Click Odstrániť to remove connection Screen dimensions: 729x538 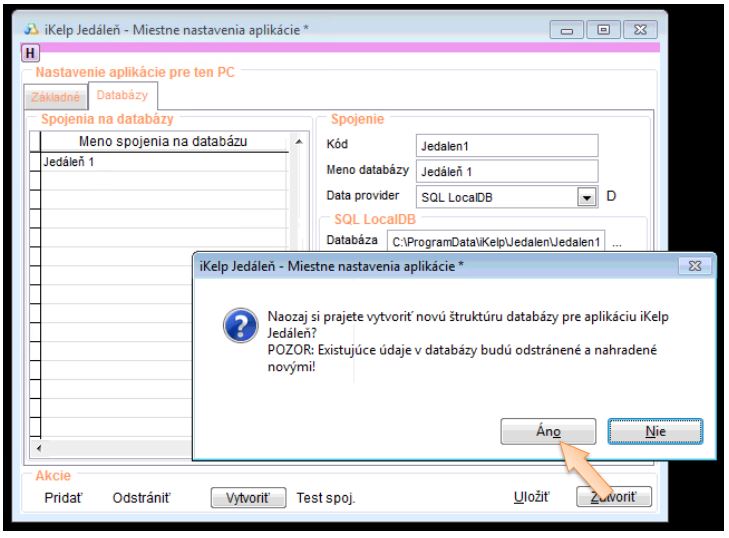(140, 497)
